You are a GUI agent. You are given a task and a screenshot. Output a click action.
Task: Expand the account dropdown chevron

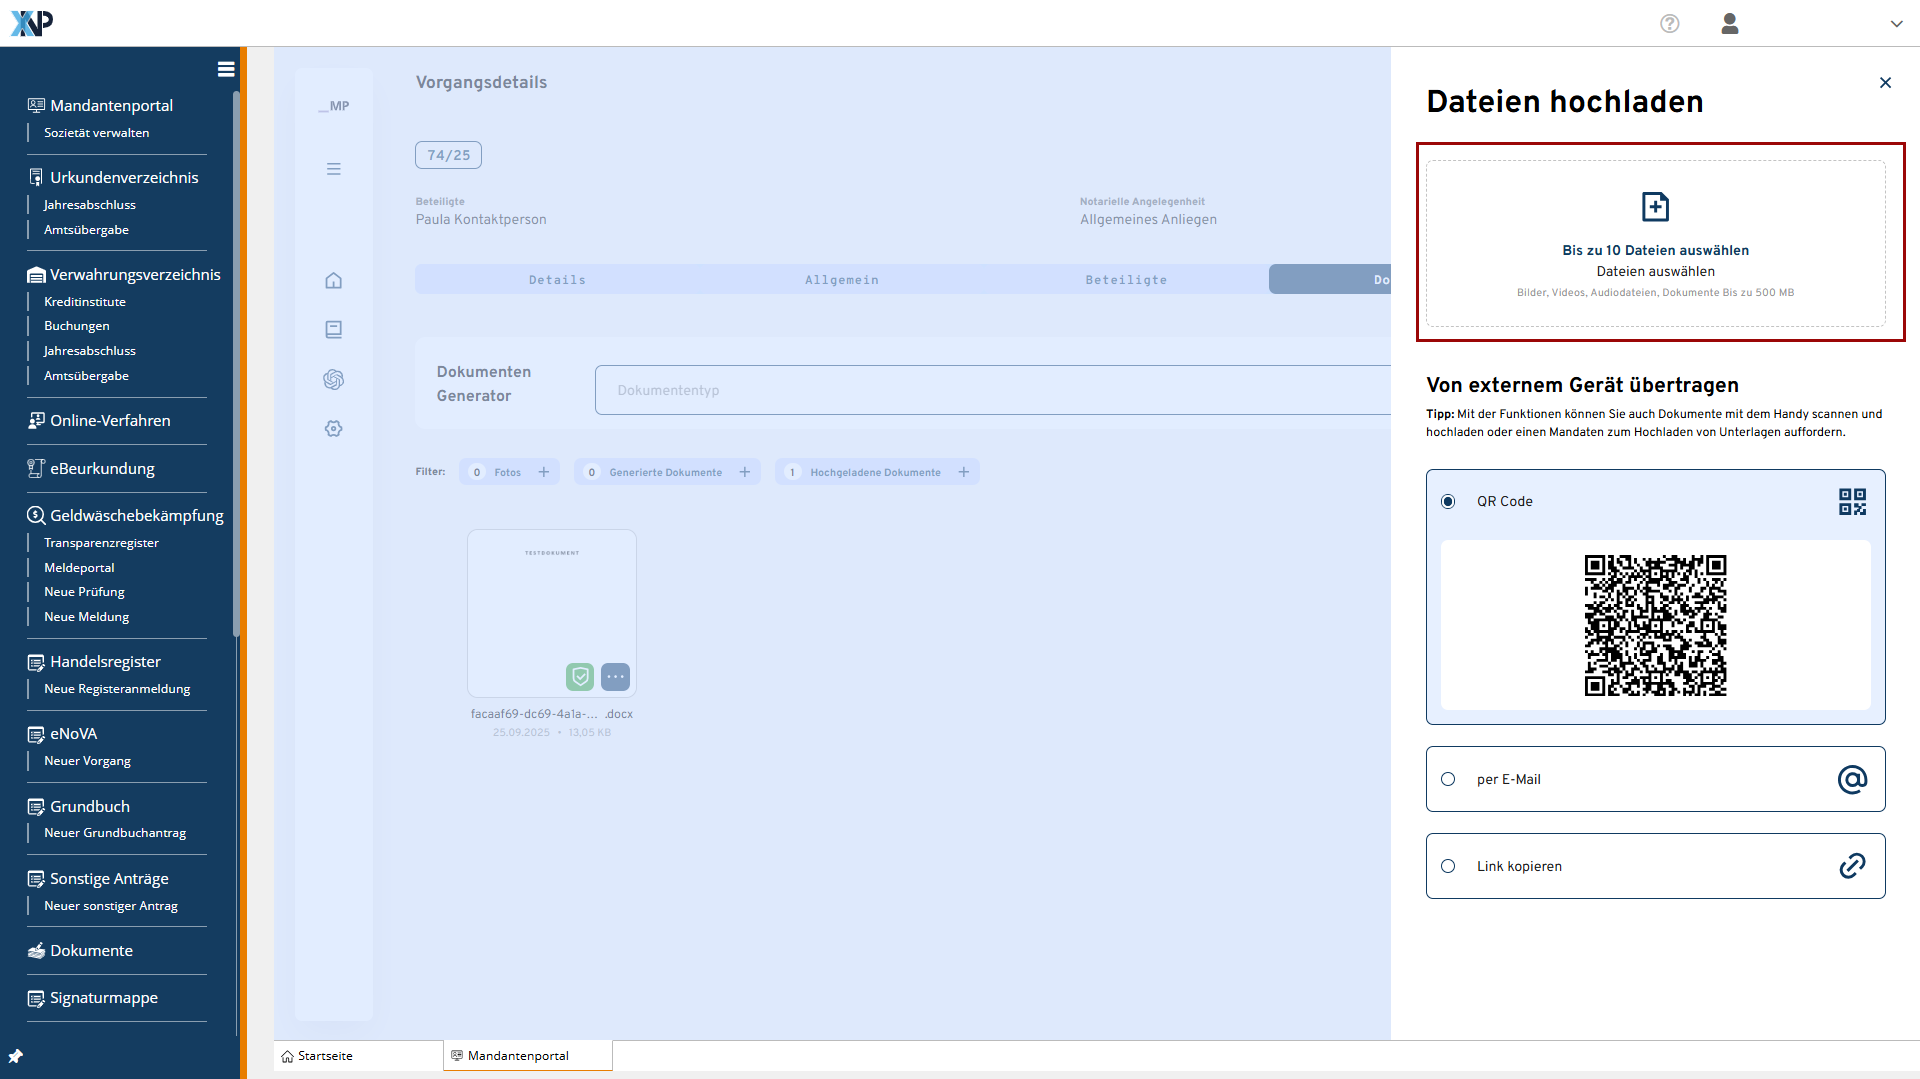click(1896, 24)
